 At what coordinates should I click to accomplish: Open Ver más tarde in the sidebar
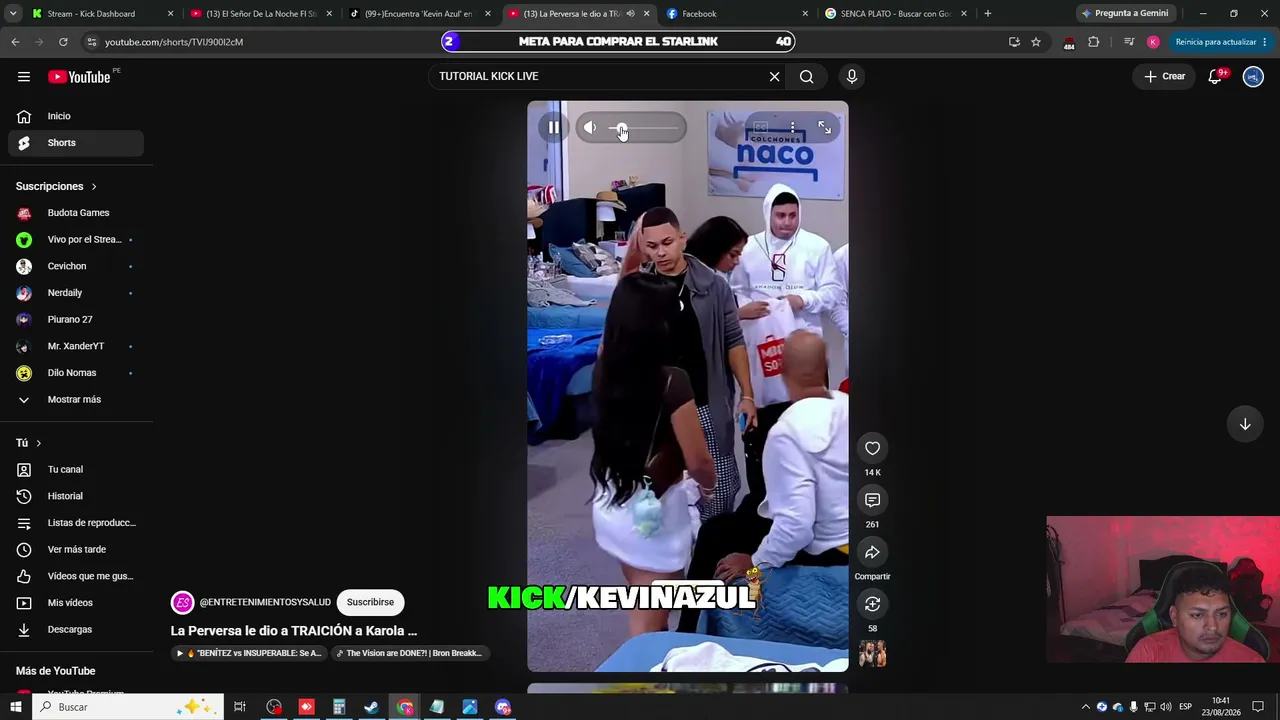76,550
